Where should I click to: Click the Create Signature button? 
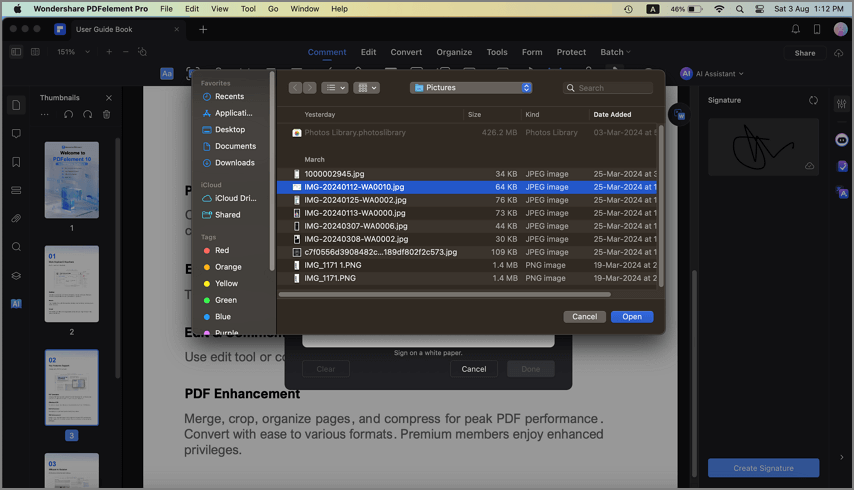[763, 468]
